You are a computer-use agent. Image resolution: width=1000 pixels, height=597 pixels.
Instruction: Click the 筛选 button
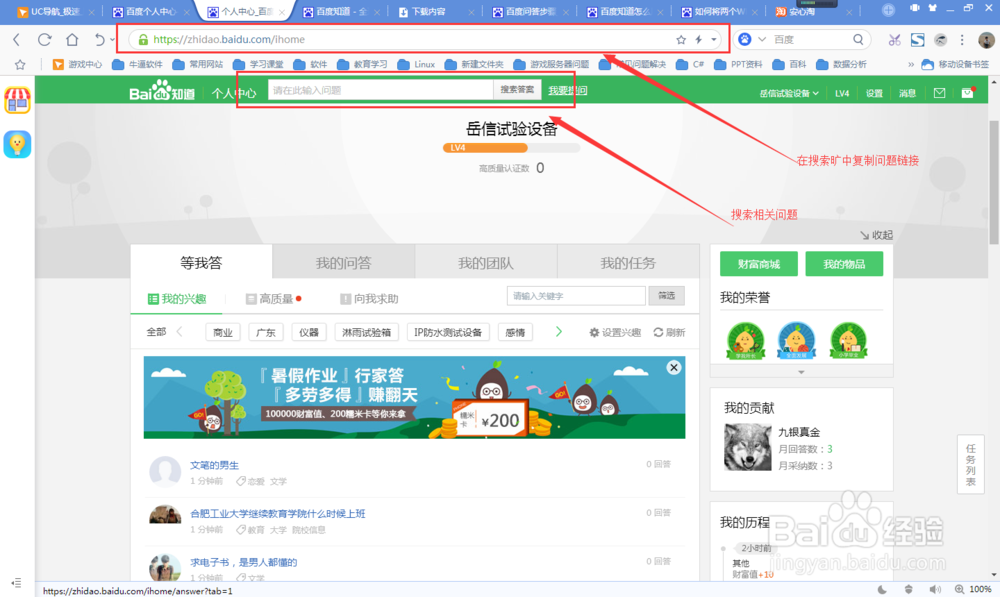click(x=666, y=296)
